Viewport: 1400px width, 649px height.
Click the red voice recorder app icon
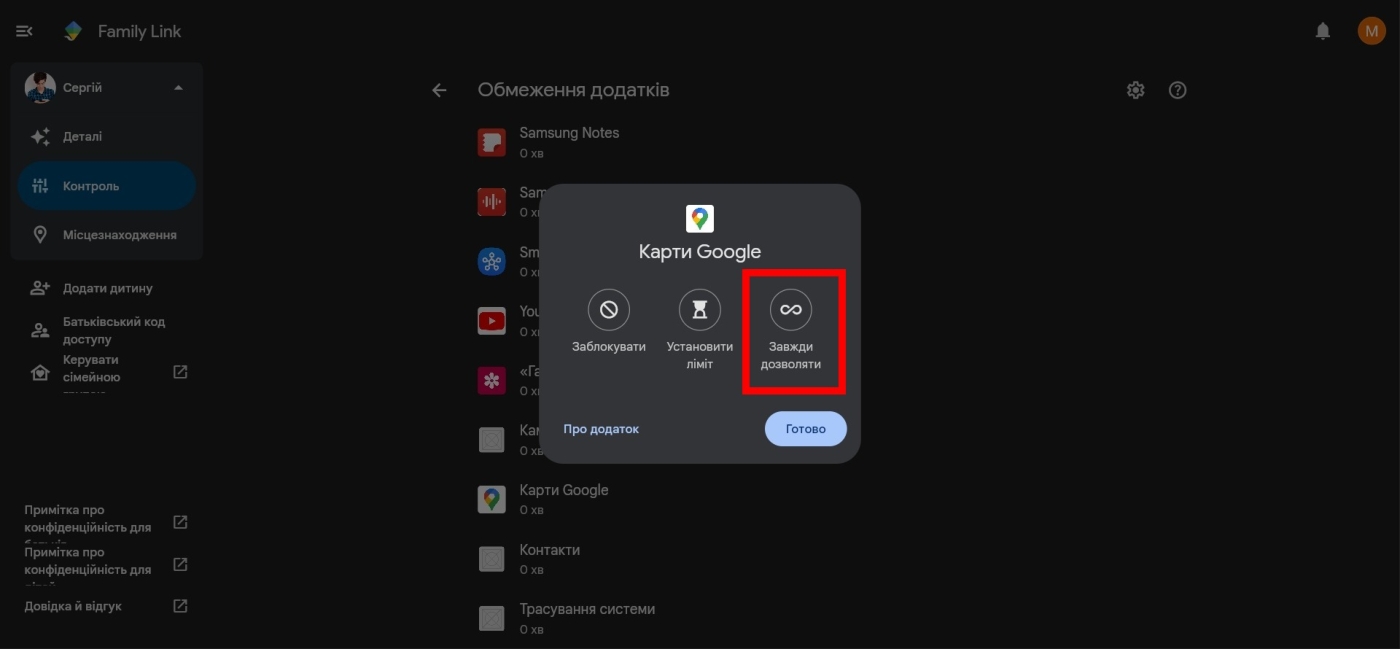click(x=491, y=202)
